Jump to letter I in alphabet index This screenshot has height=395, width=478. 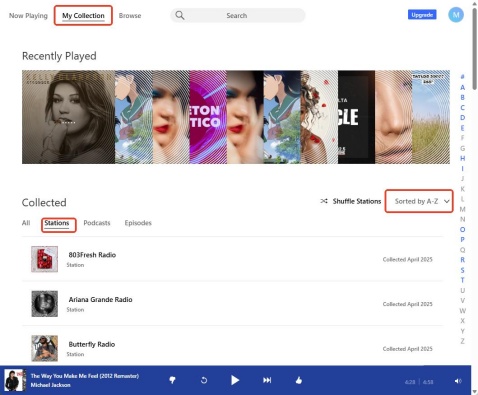tap(462, 168)
